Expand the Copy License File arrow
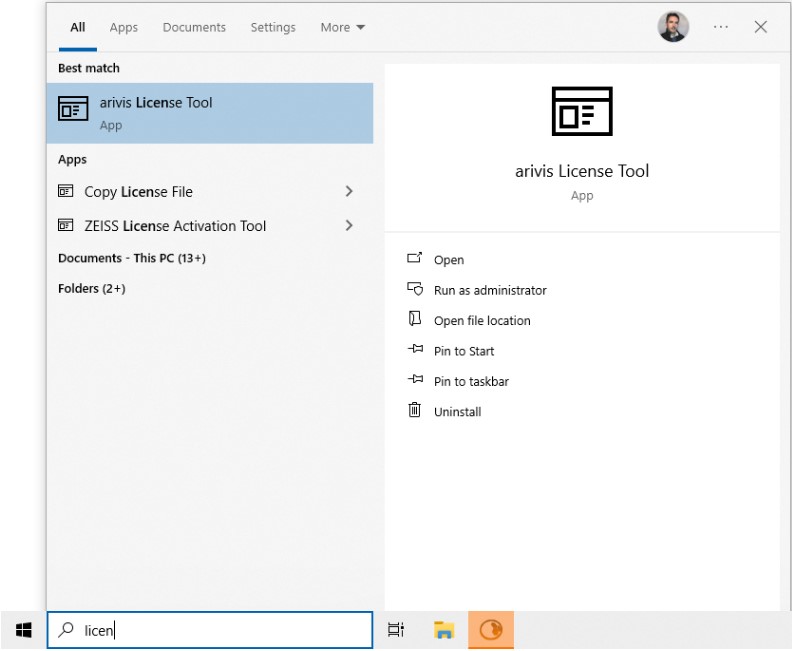The width and height of the screenshot is (792, 651). [x=349, y=191]
